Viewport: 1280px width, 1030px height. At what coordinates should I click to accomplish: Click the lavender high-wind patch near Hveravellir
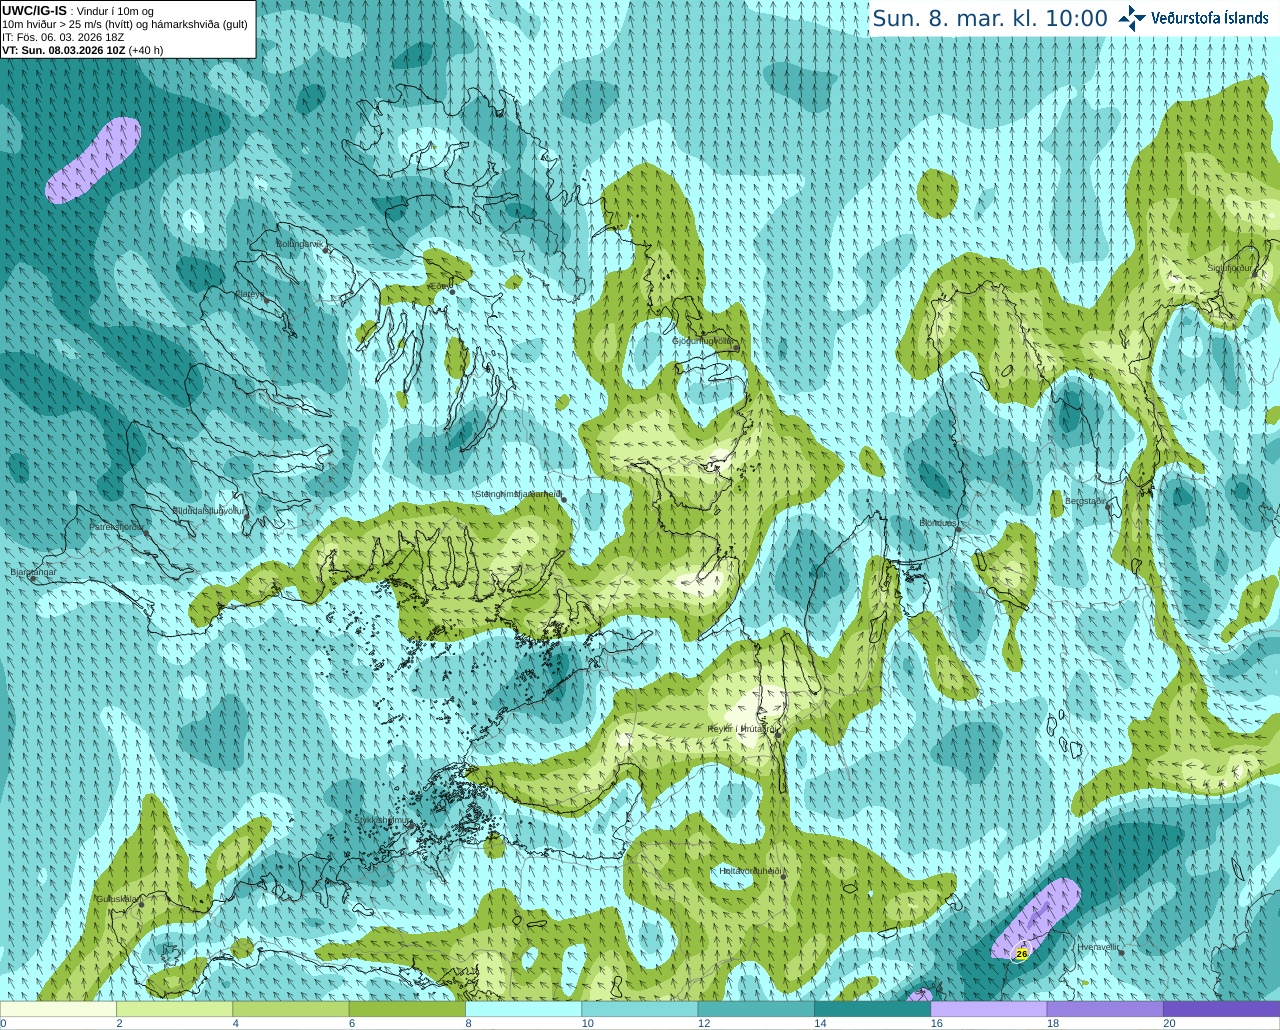click(1037, 920)
